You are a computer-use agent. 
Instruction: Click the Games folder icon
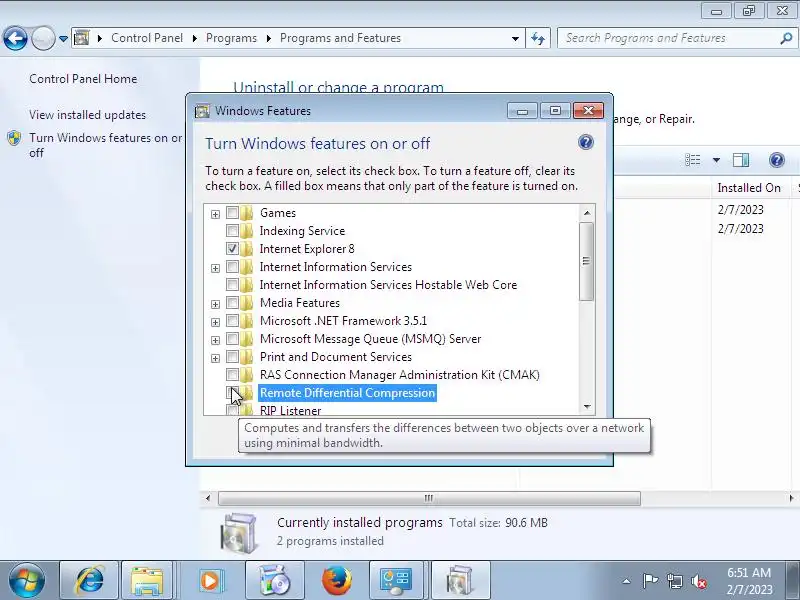(x=247, y=213)
